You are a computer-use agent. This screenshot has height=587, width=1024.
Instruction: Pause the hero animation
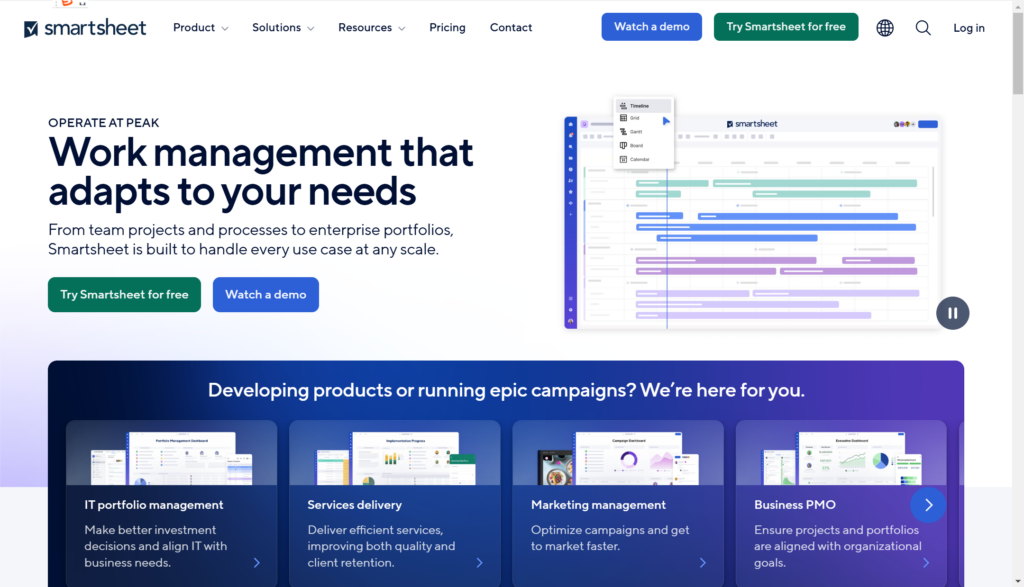click(x=952, y=313)
